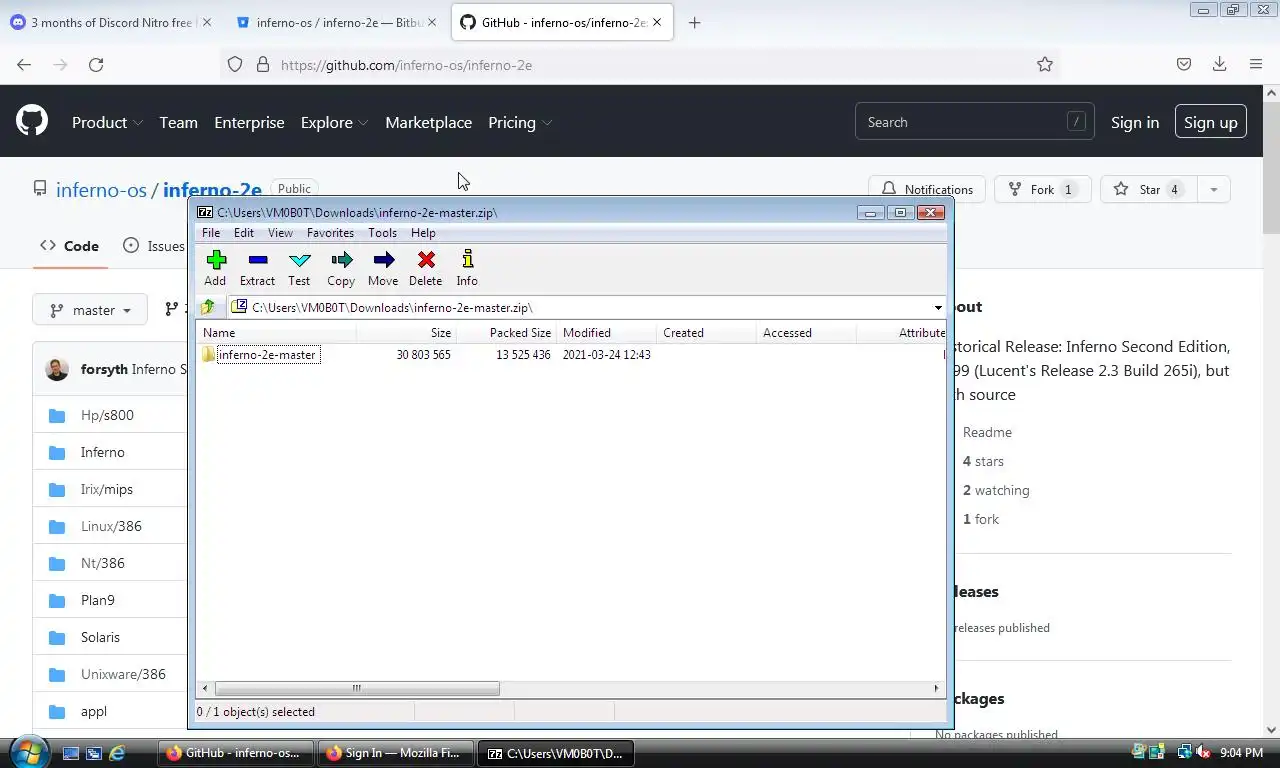The image size is (1280, 768).
Task: Switch to the Discord Nitro browser tab
Action: [110, 22]
